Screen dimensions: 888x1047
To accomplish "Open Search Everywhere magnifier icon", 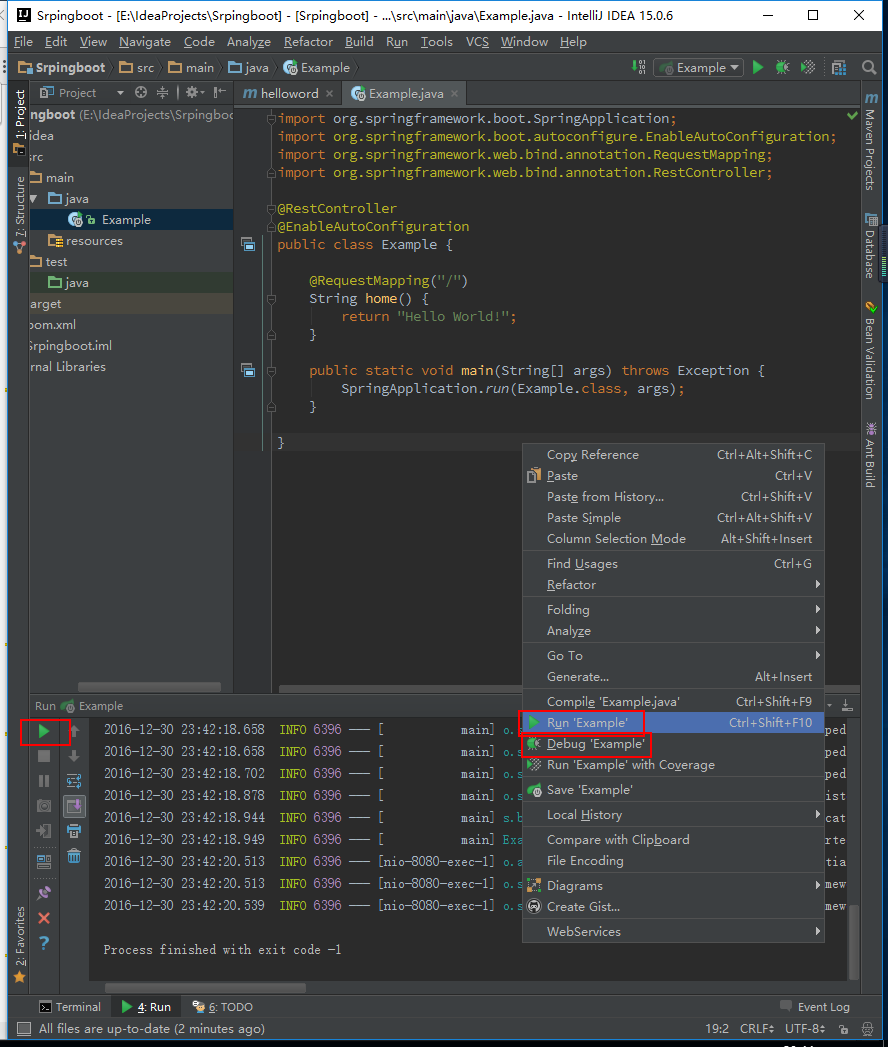I will tap(869, 67).
